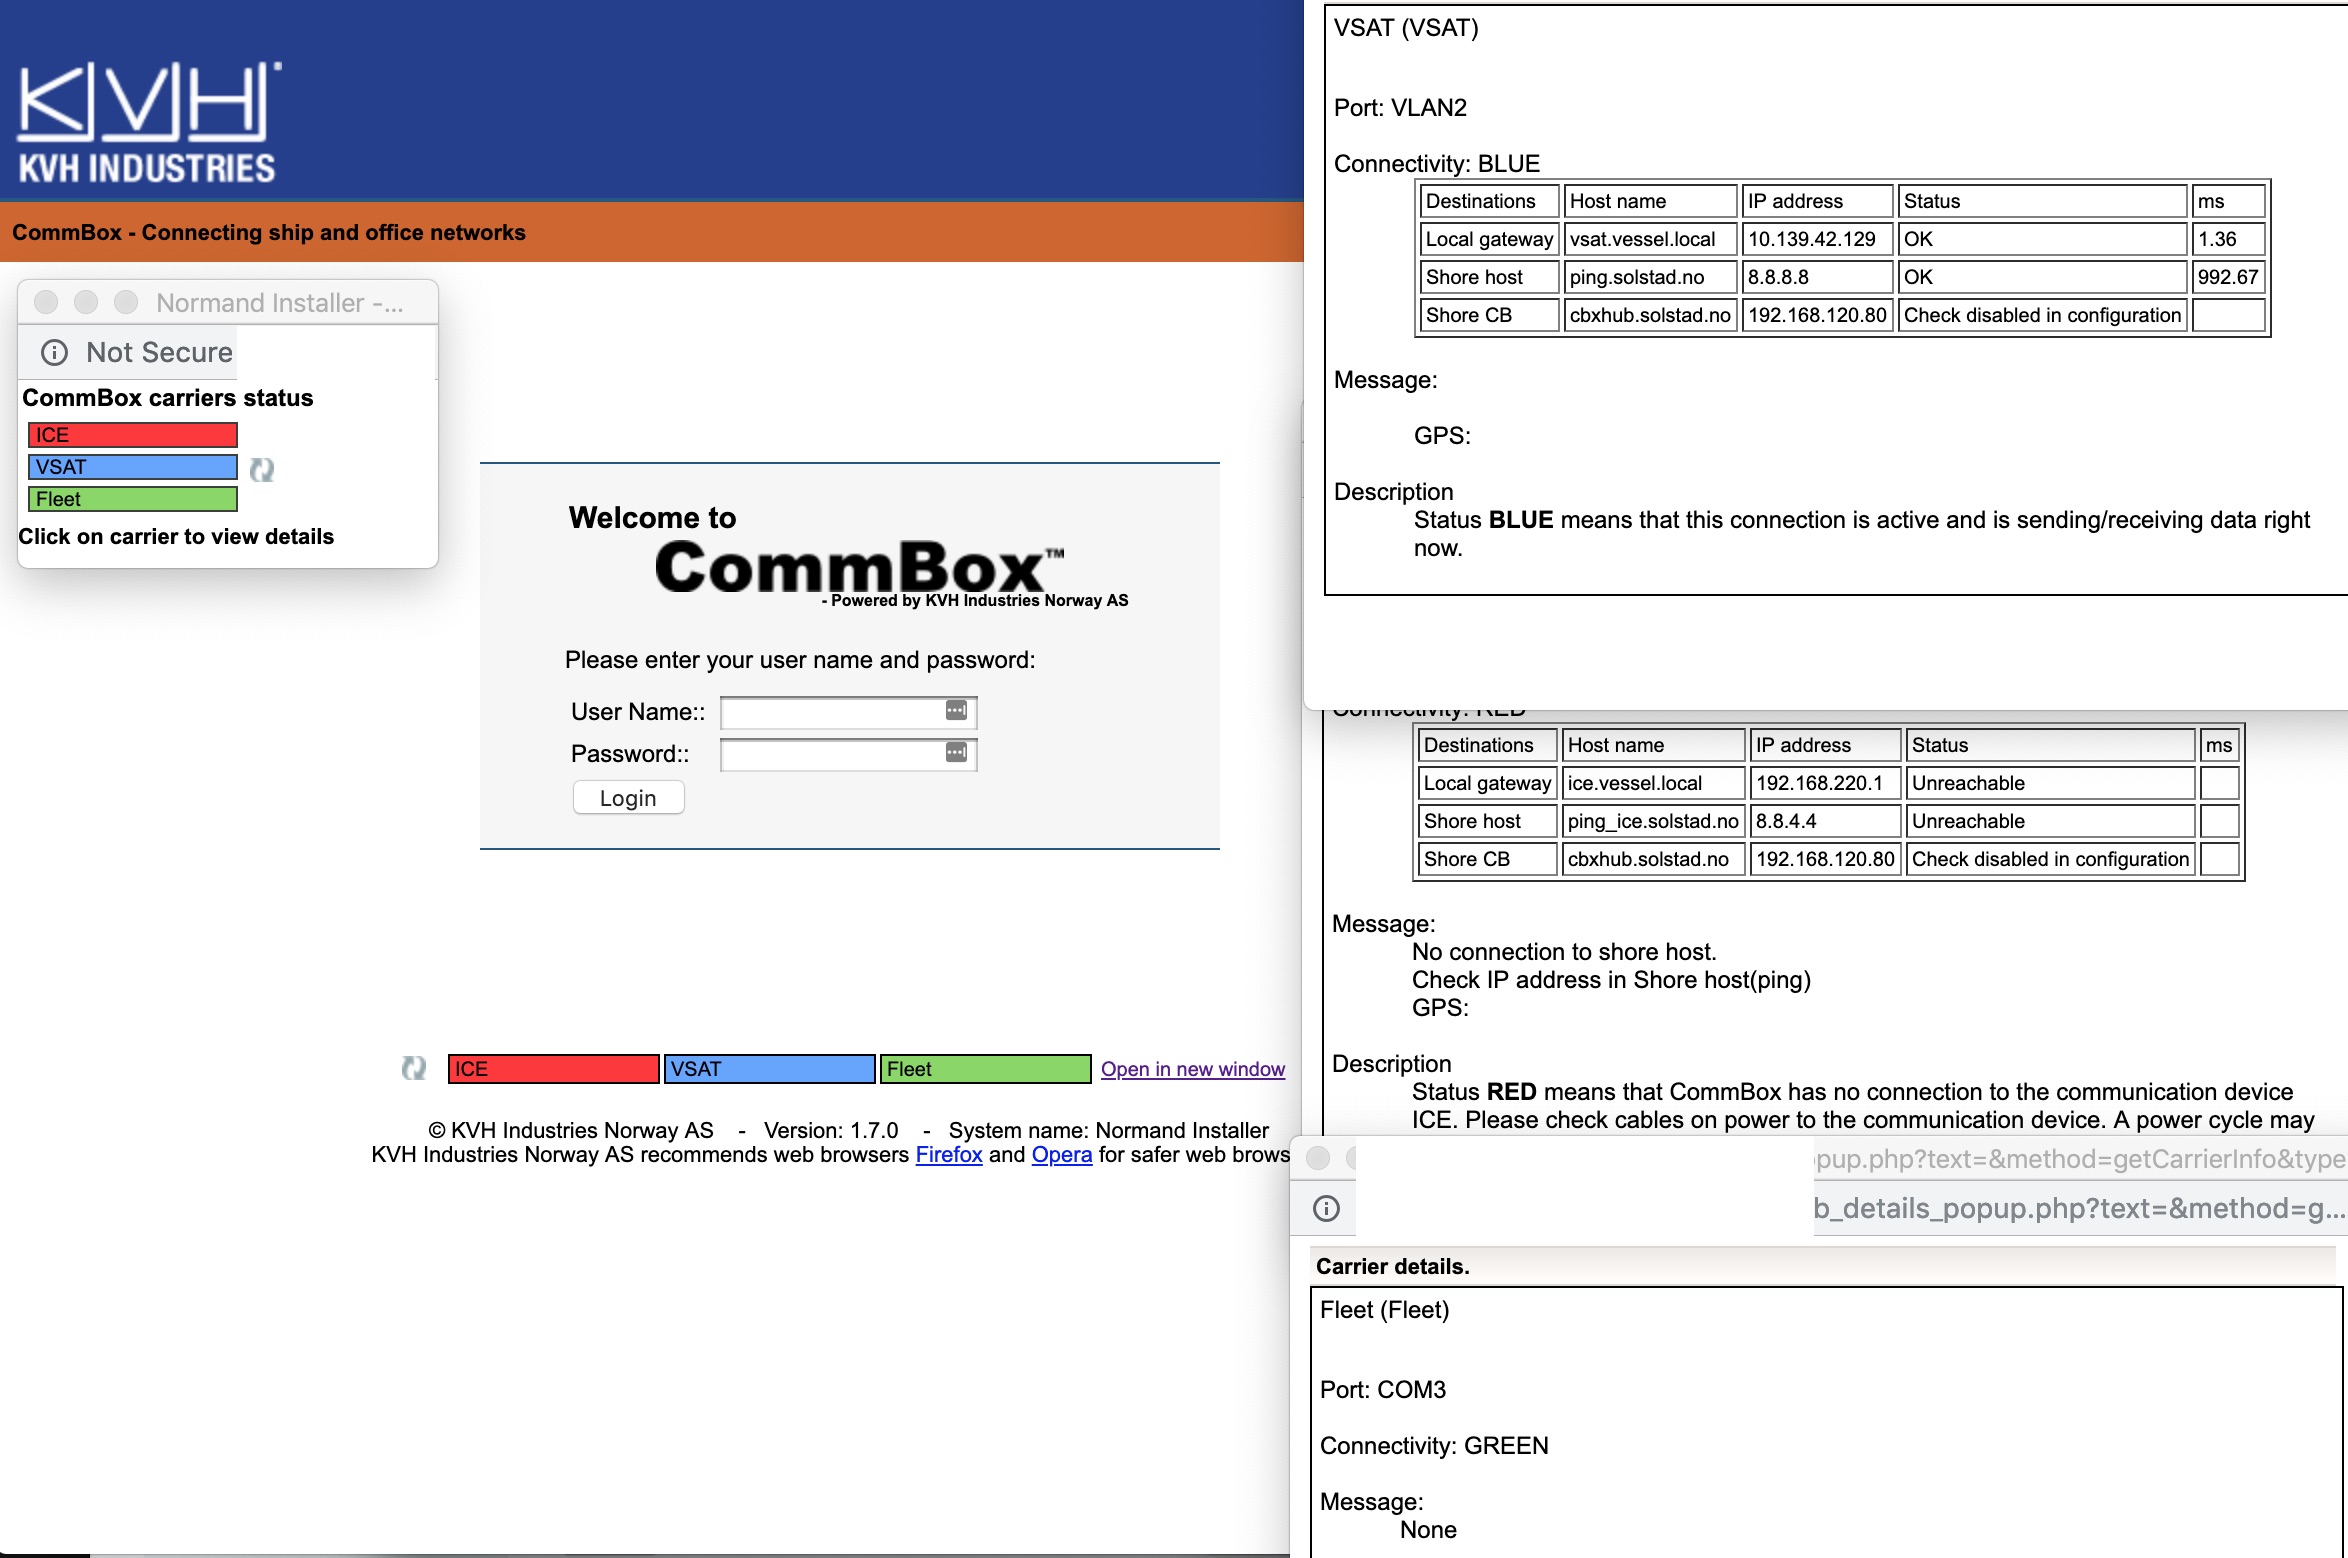
Task: Focus the Password input field
Action: tap(849, 754)
